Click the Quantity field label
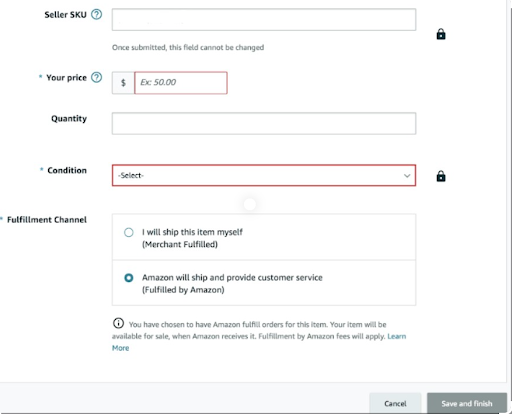The height and width of the screenshot is (414, 512). [69, 119]
